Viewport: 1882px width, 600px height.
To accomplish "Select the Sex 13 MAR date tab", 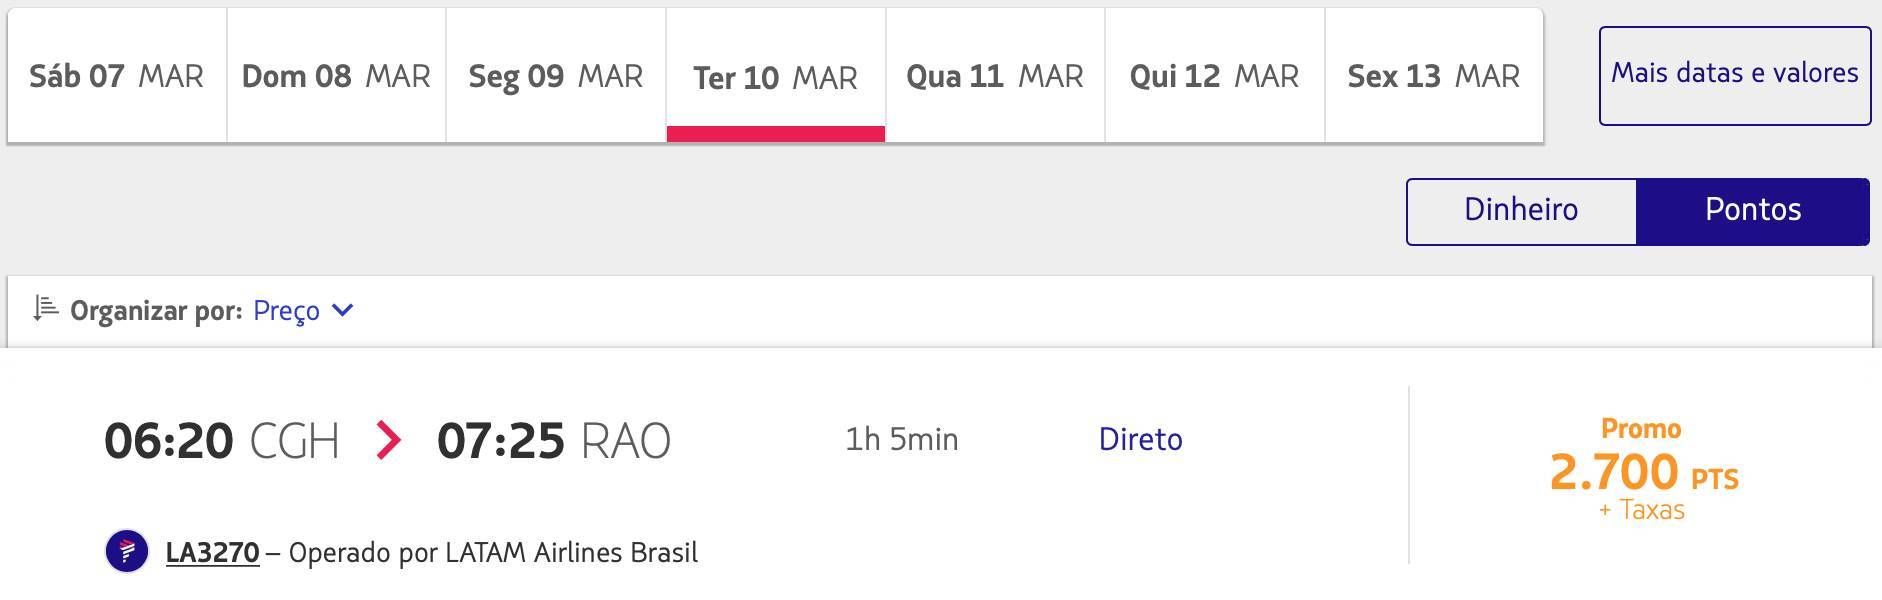I will pyautogui.click(x=1434, y=76).
